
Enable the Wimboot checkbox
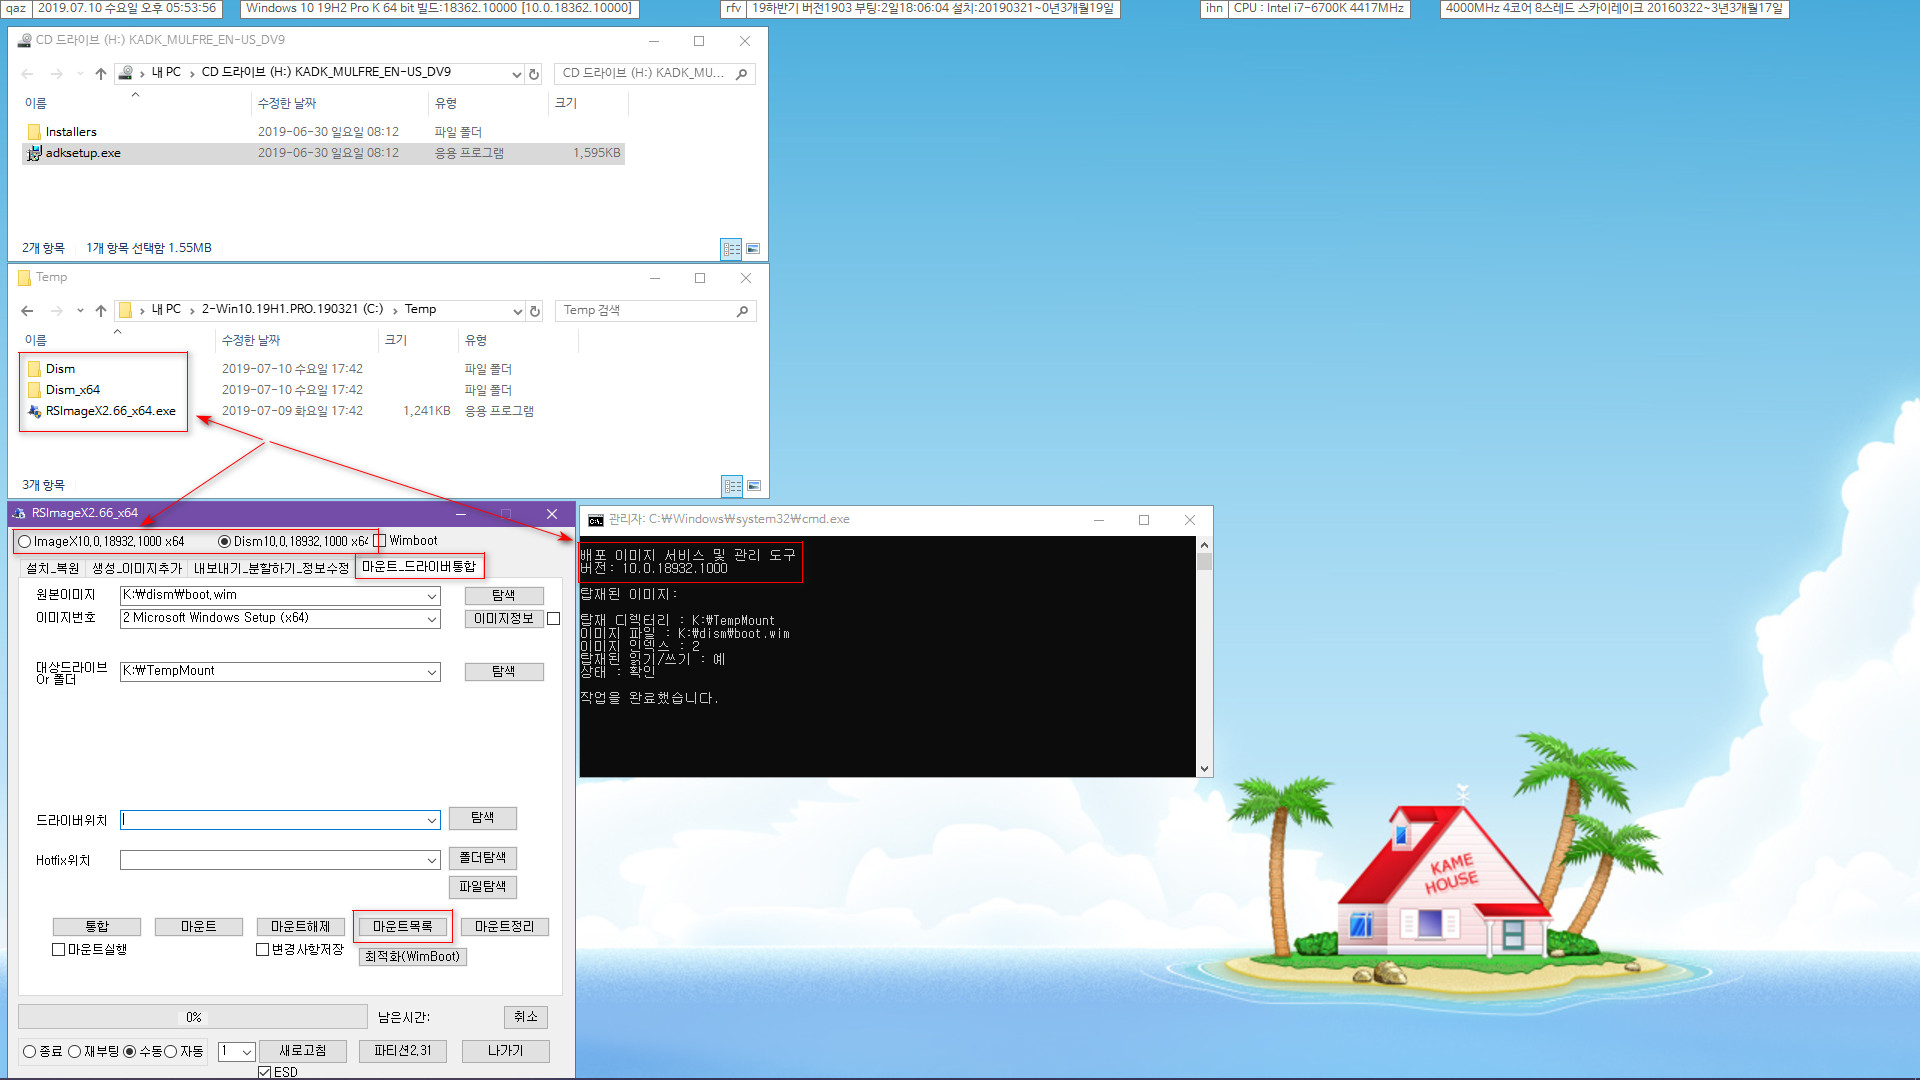[x=379, y=541]
